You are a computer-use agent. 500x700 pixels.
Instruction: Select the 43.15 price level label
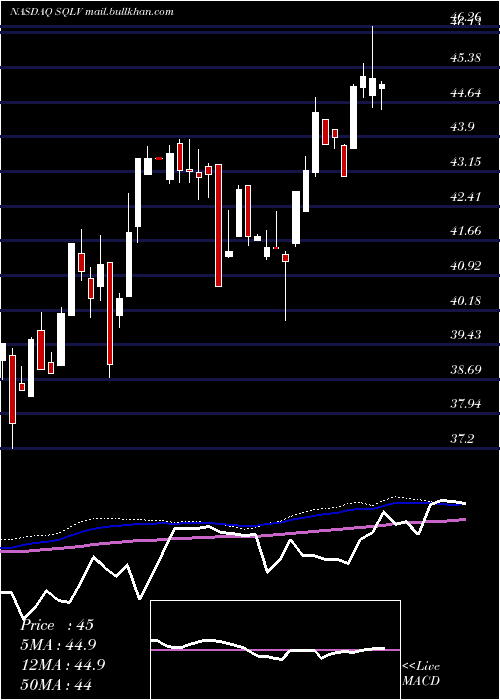tap(467, 161)
